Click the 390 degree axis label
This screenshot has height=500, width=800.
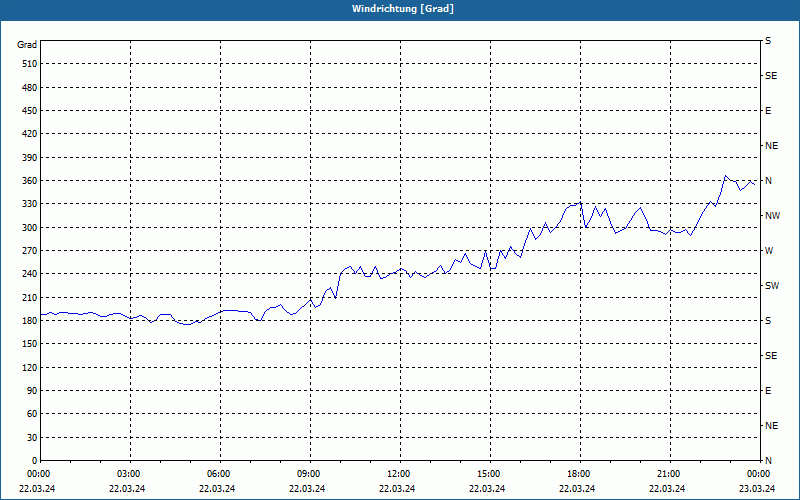(30, 158)
